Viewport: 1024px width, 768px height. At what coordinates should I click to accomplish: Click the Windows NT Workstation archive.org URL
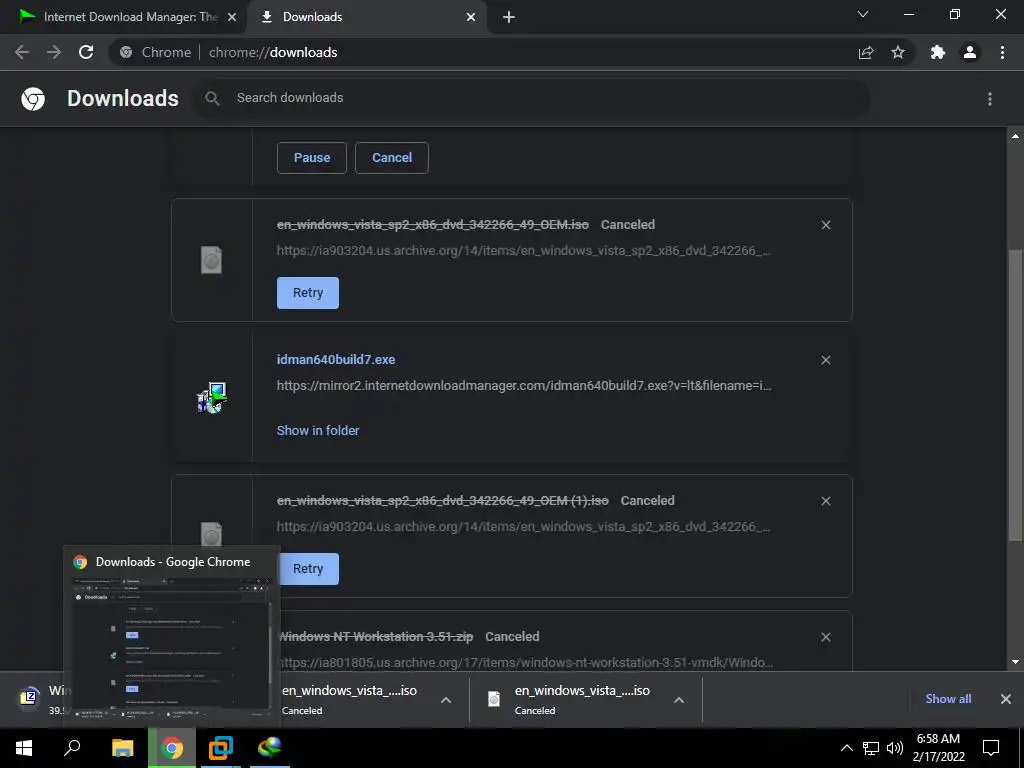pyautogui.click(x=526, y=662)
